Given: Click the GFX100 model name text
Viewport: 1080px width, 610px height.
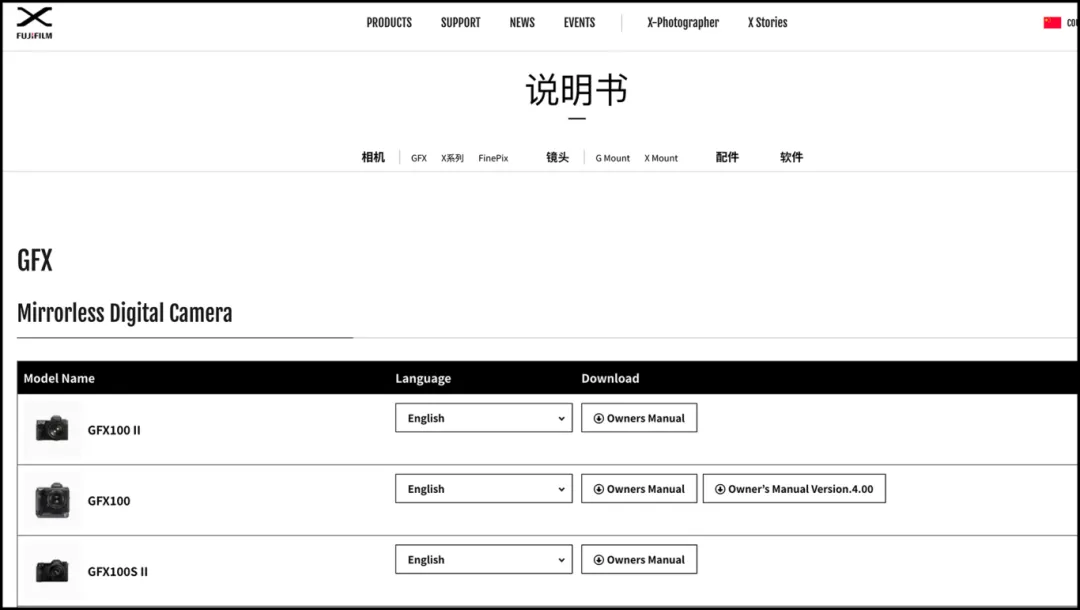Looking at the screenshot, I should [x=109, y=501].
